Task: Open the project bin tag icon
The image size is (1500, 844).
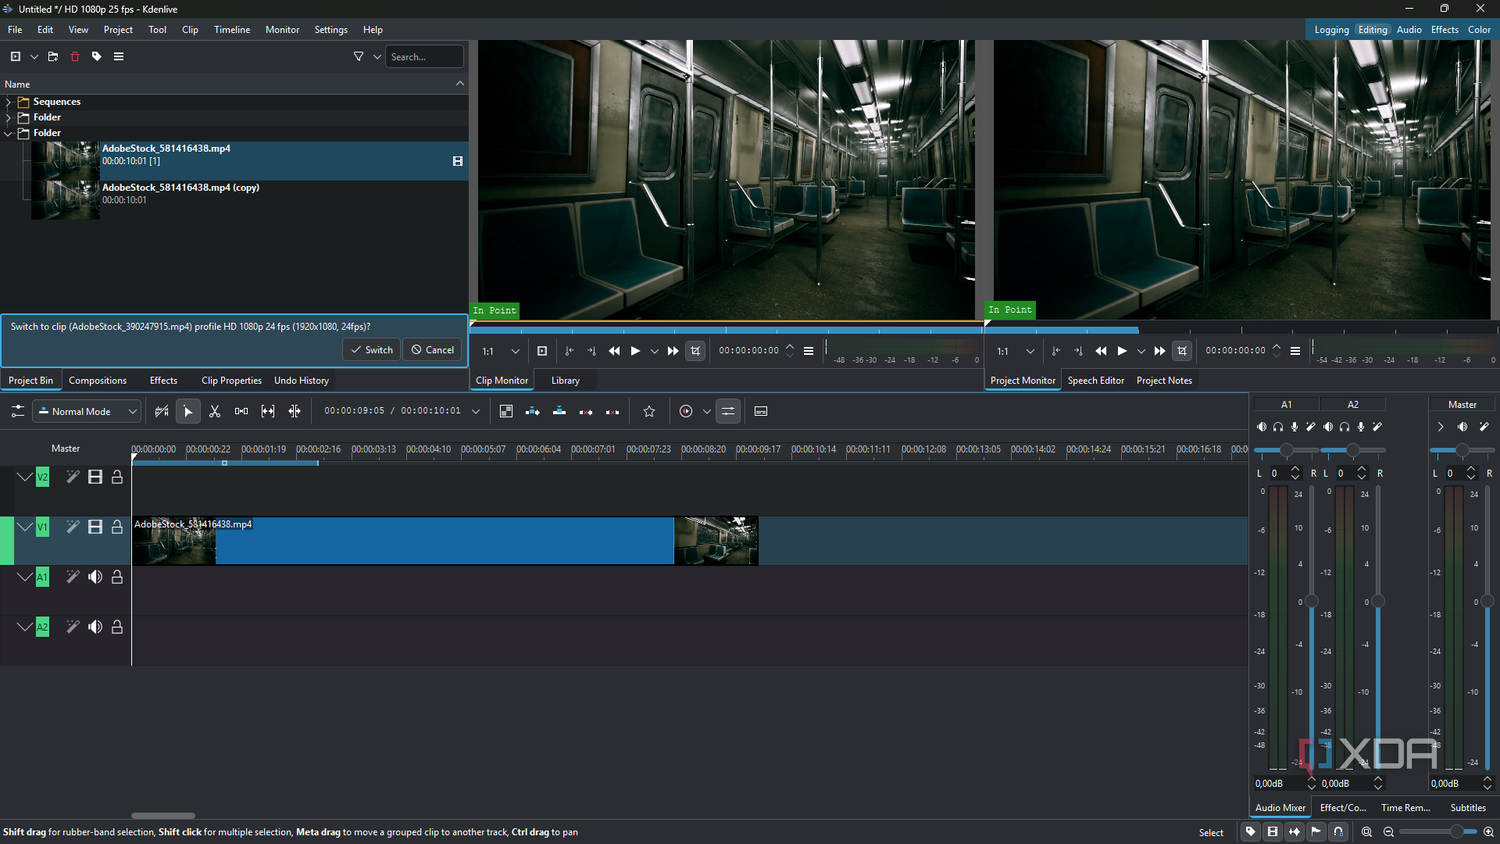Action: click(97, 57)
